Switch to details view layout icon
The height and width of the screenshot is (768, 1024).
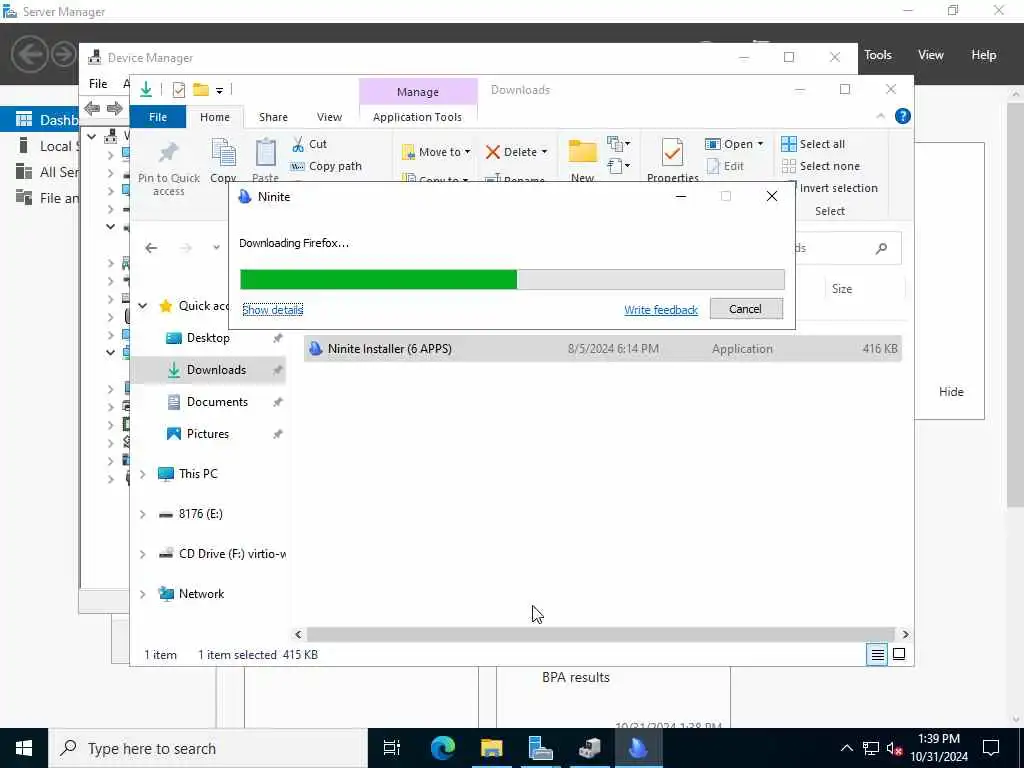(x=878, y=654)
